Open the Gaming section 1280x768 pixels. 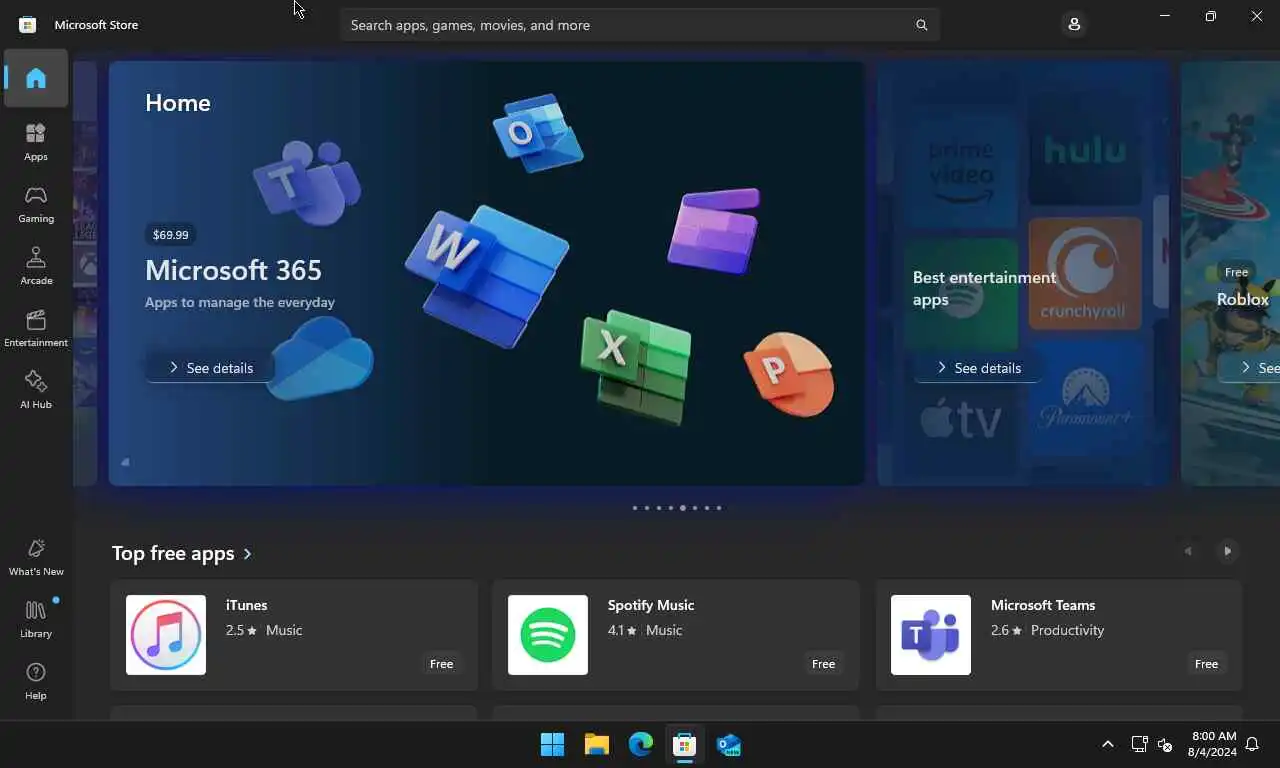(36, 204)
